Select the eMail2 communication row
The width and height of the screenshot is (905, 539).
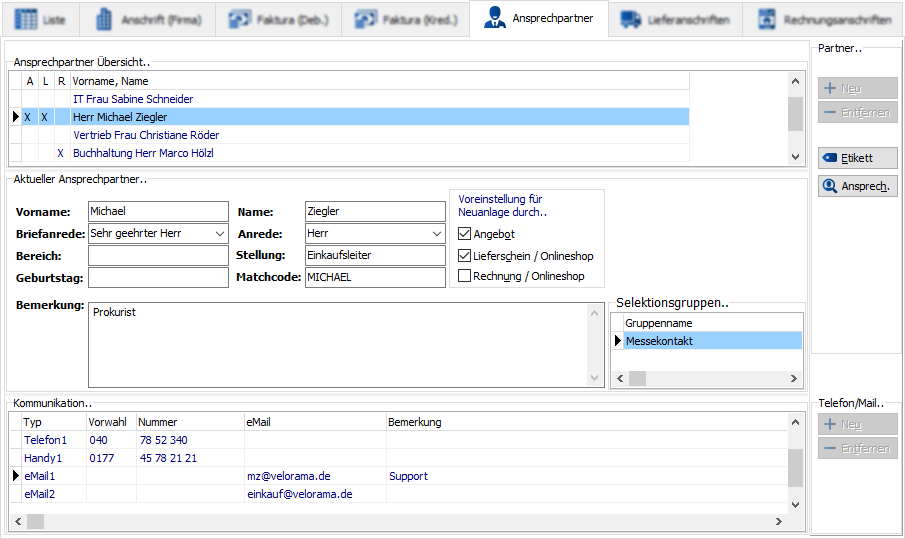pos(398,494)
